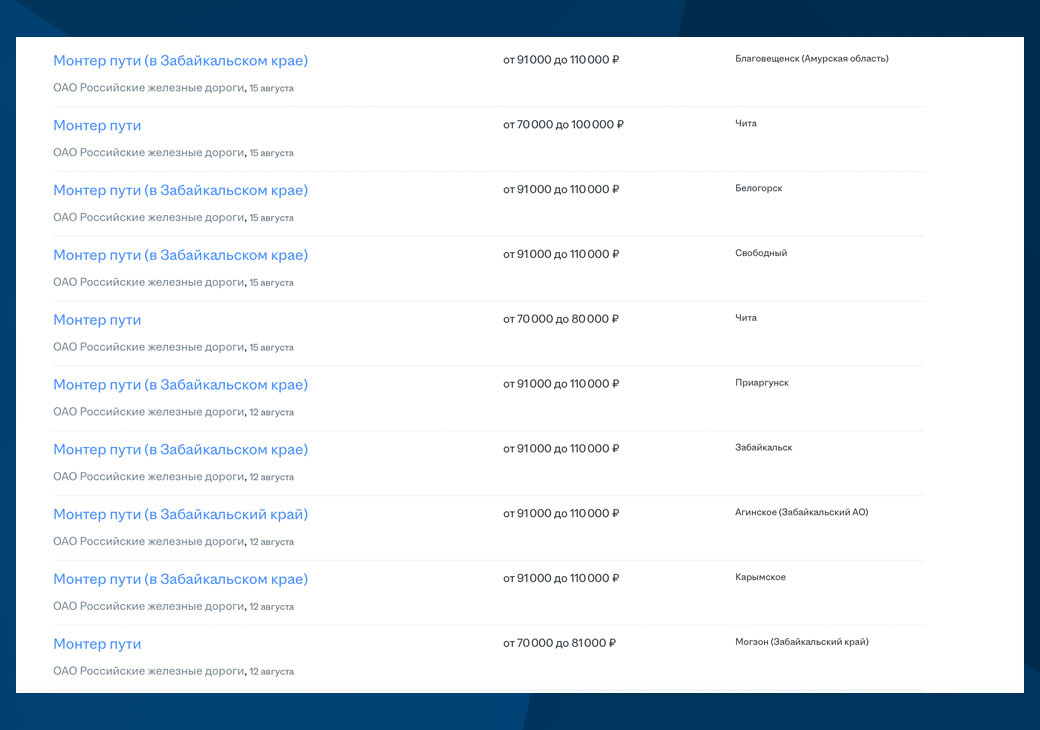Click the salary in the Забайкальск row
Image resolution: width=1040 pixels, height=730 pixels.
tap(560, 449)
